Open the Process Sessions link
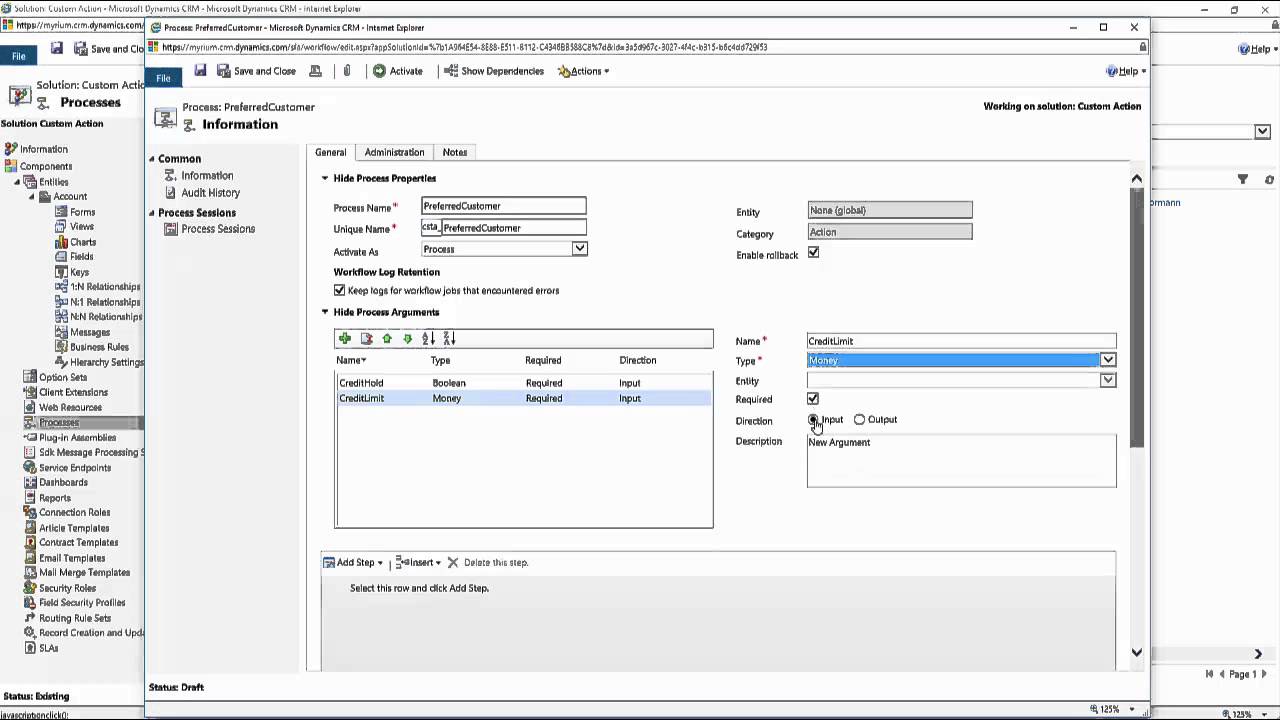The width and height of the screenshot is (1280, 720). point(218,229)
